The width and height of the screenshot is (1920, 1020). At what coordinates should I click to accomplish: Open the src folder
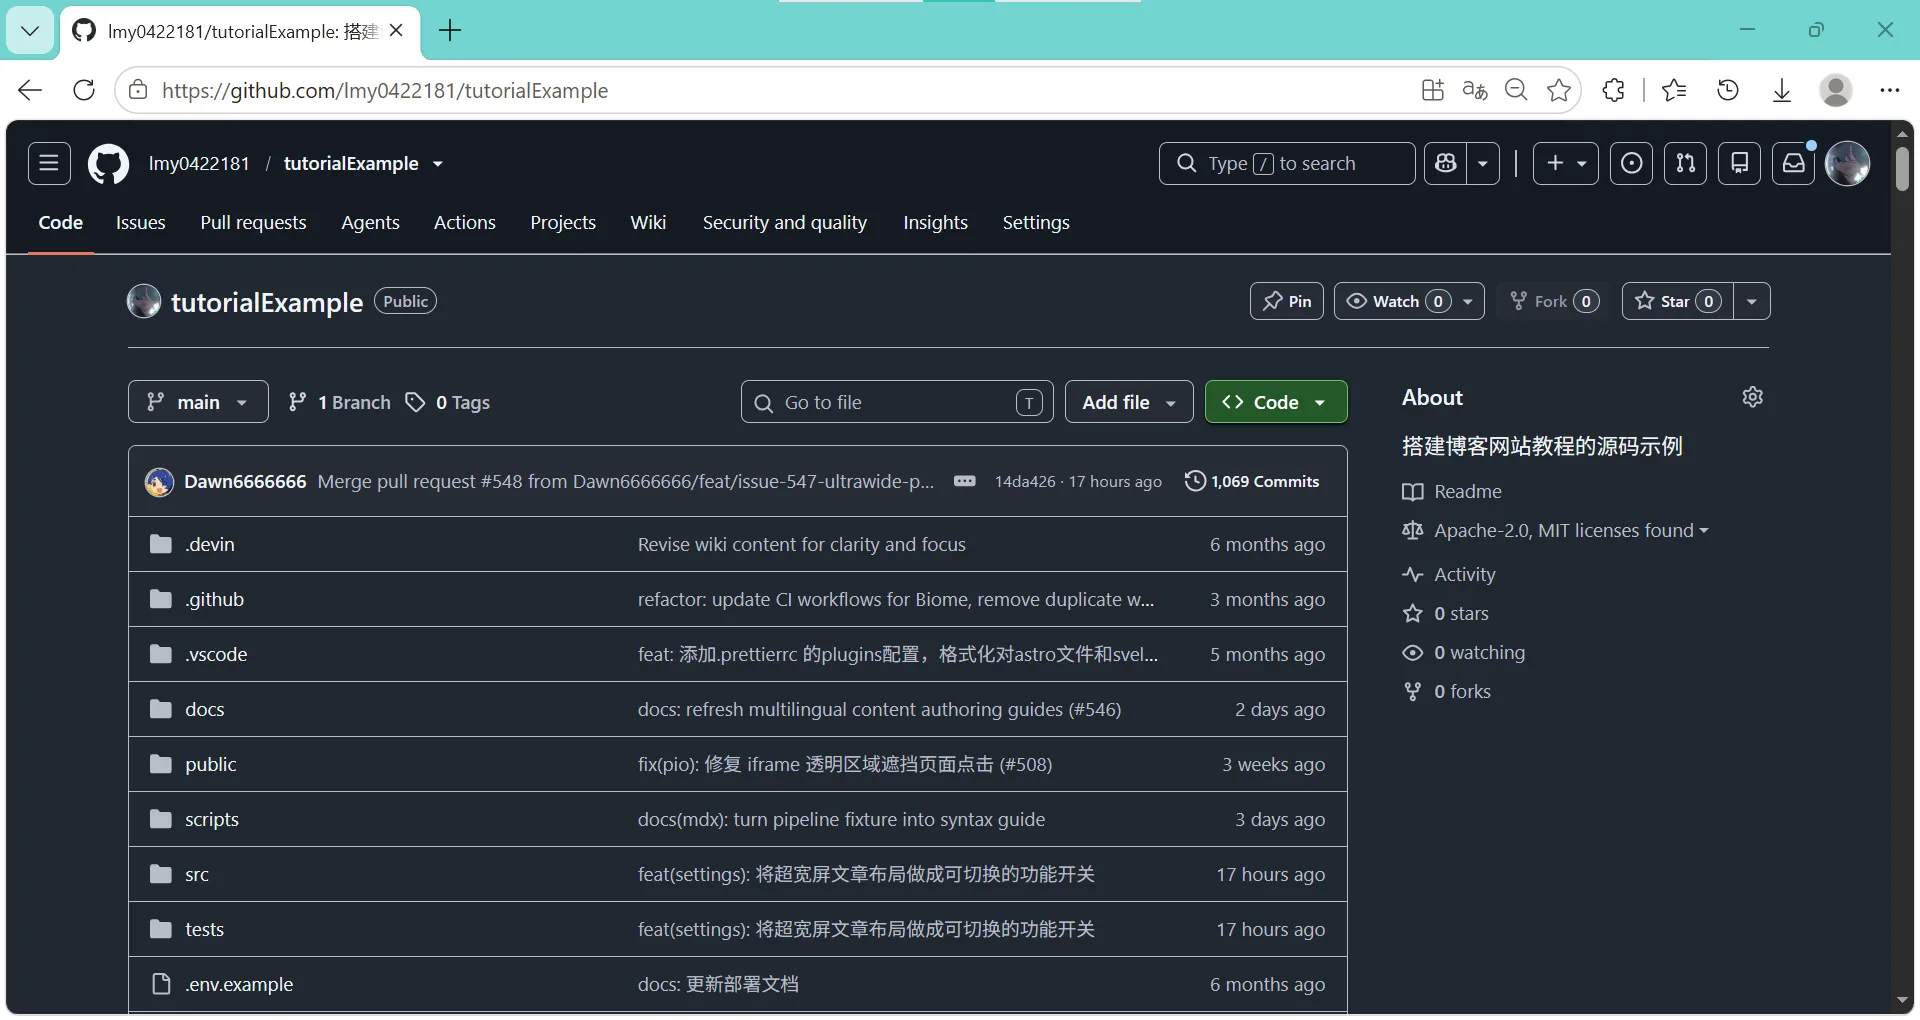tap(197, 874)
